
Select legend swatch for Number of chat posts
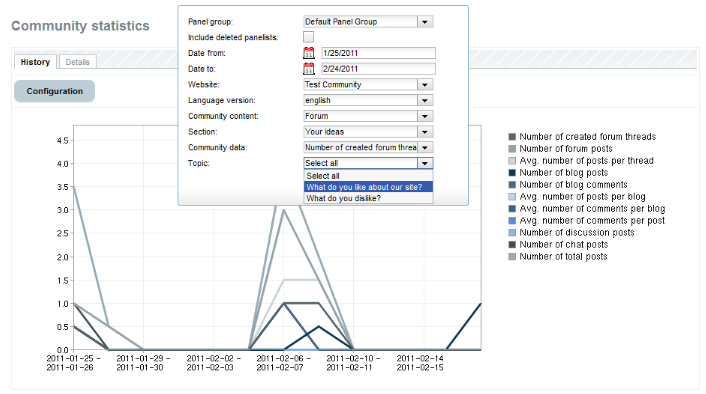(512, 245)
